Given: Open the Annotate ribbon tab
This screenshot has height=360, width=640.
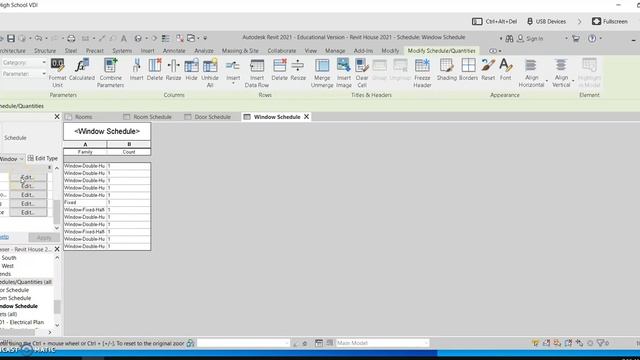Looking at the screenshot, I should (174, 51).
